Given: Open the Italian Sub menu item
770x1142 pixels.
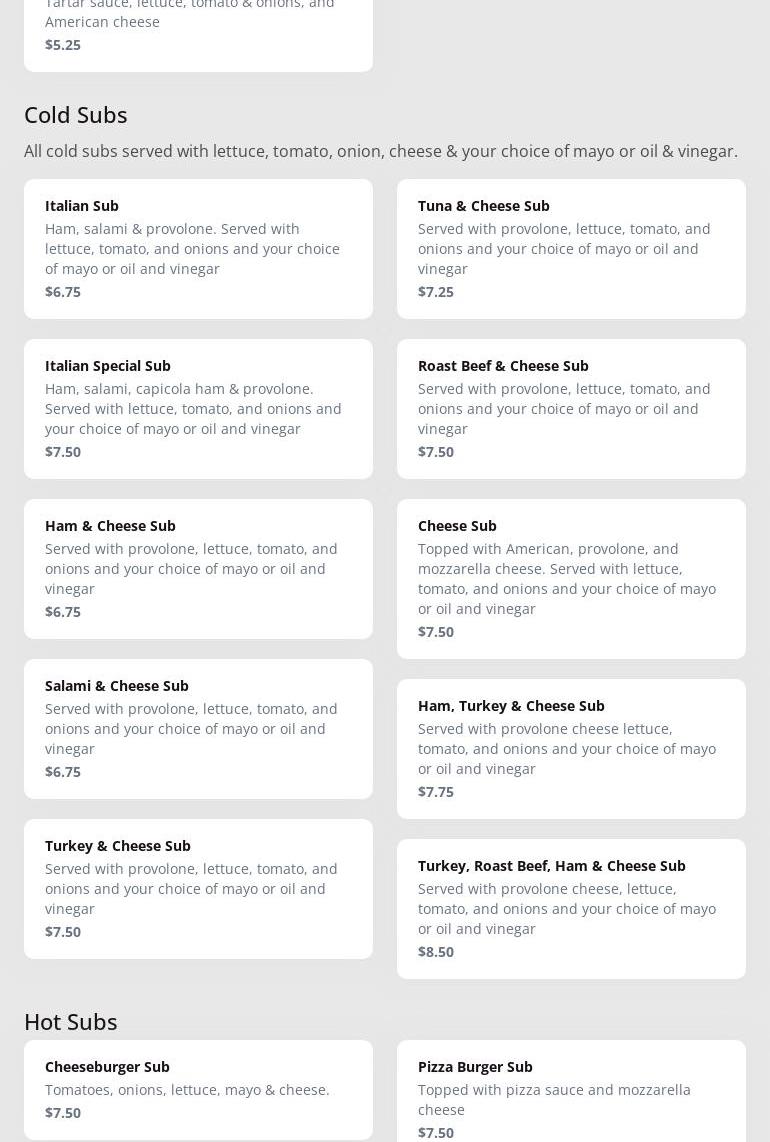Looking at the screenshot, I should [198, 249].
